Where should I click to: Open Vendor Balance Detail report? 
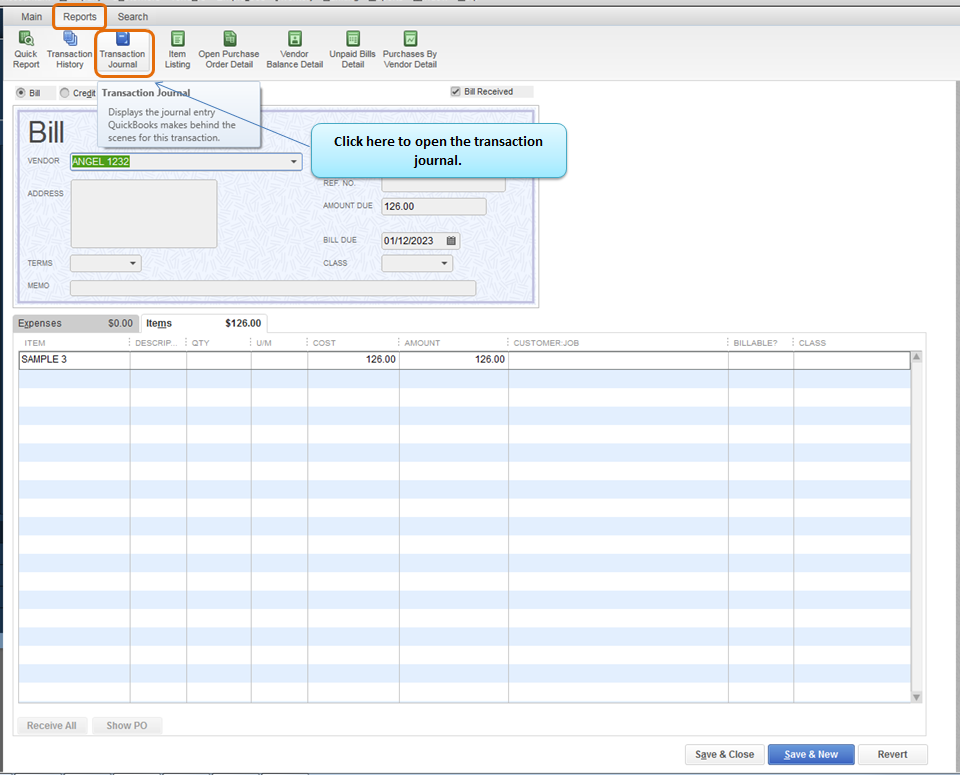(294, 50)
